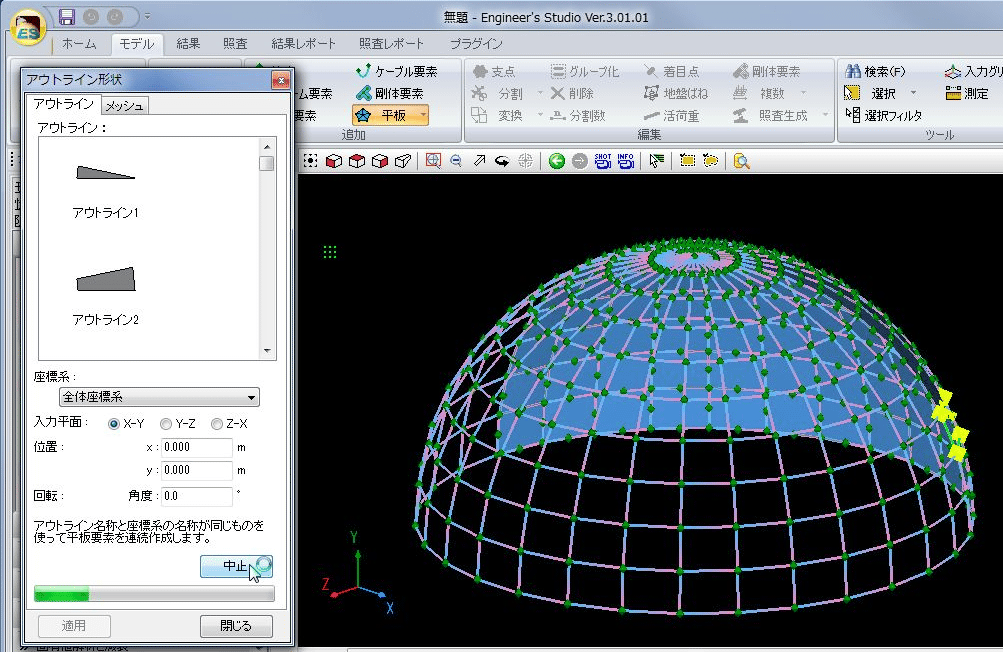This screenshot has width=1003, height=652.
Task: Select the X-Y input plane radio button
Action: [x=114, y=424]
